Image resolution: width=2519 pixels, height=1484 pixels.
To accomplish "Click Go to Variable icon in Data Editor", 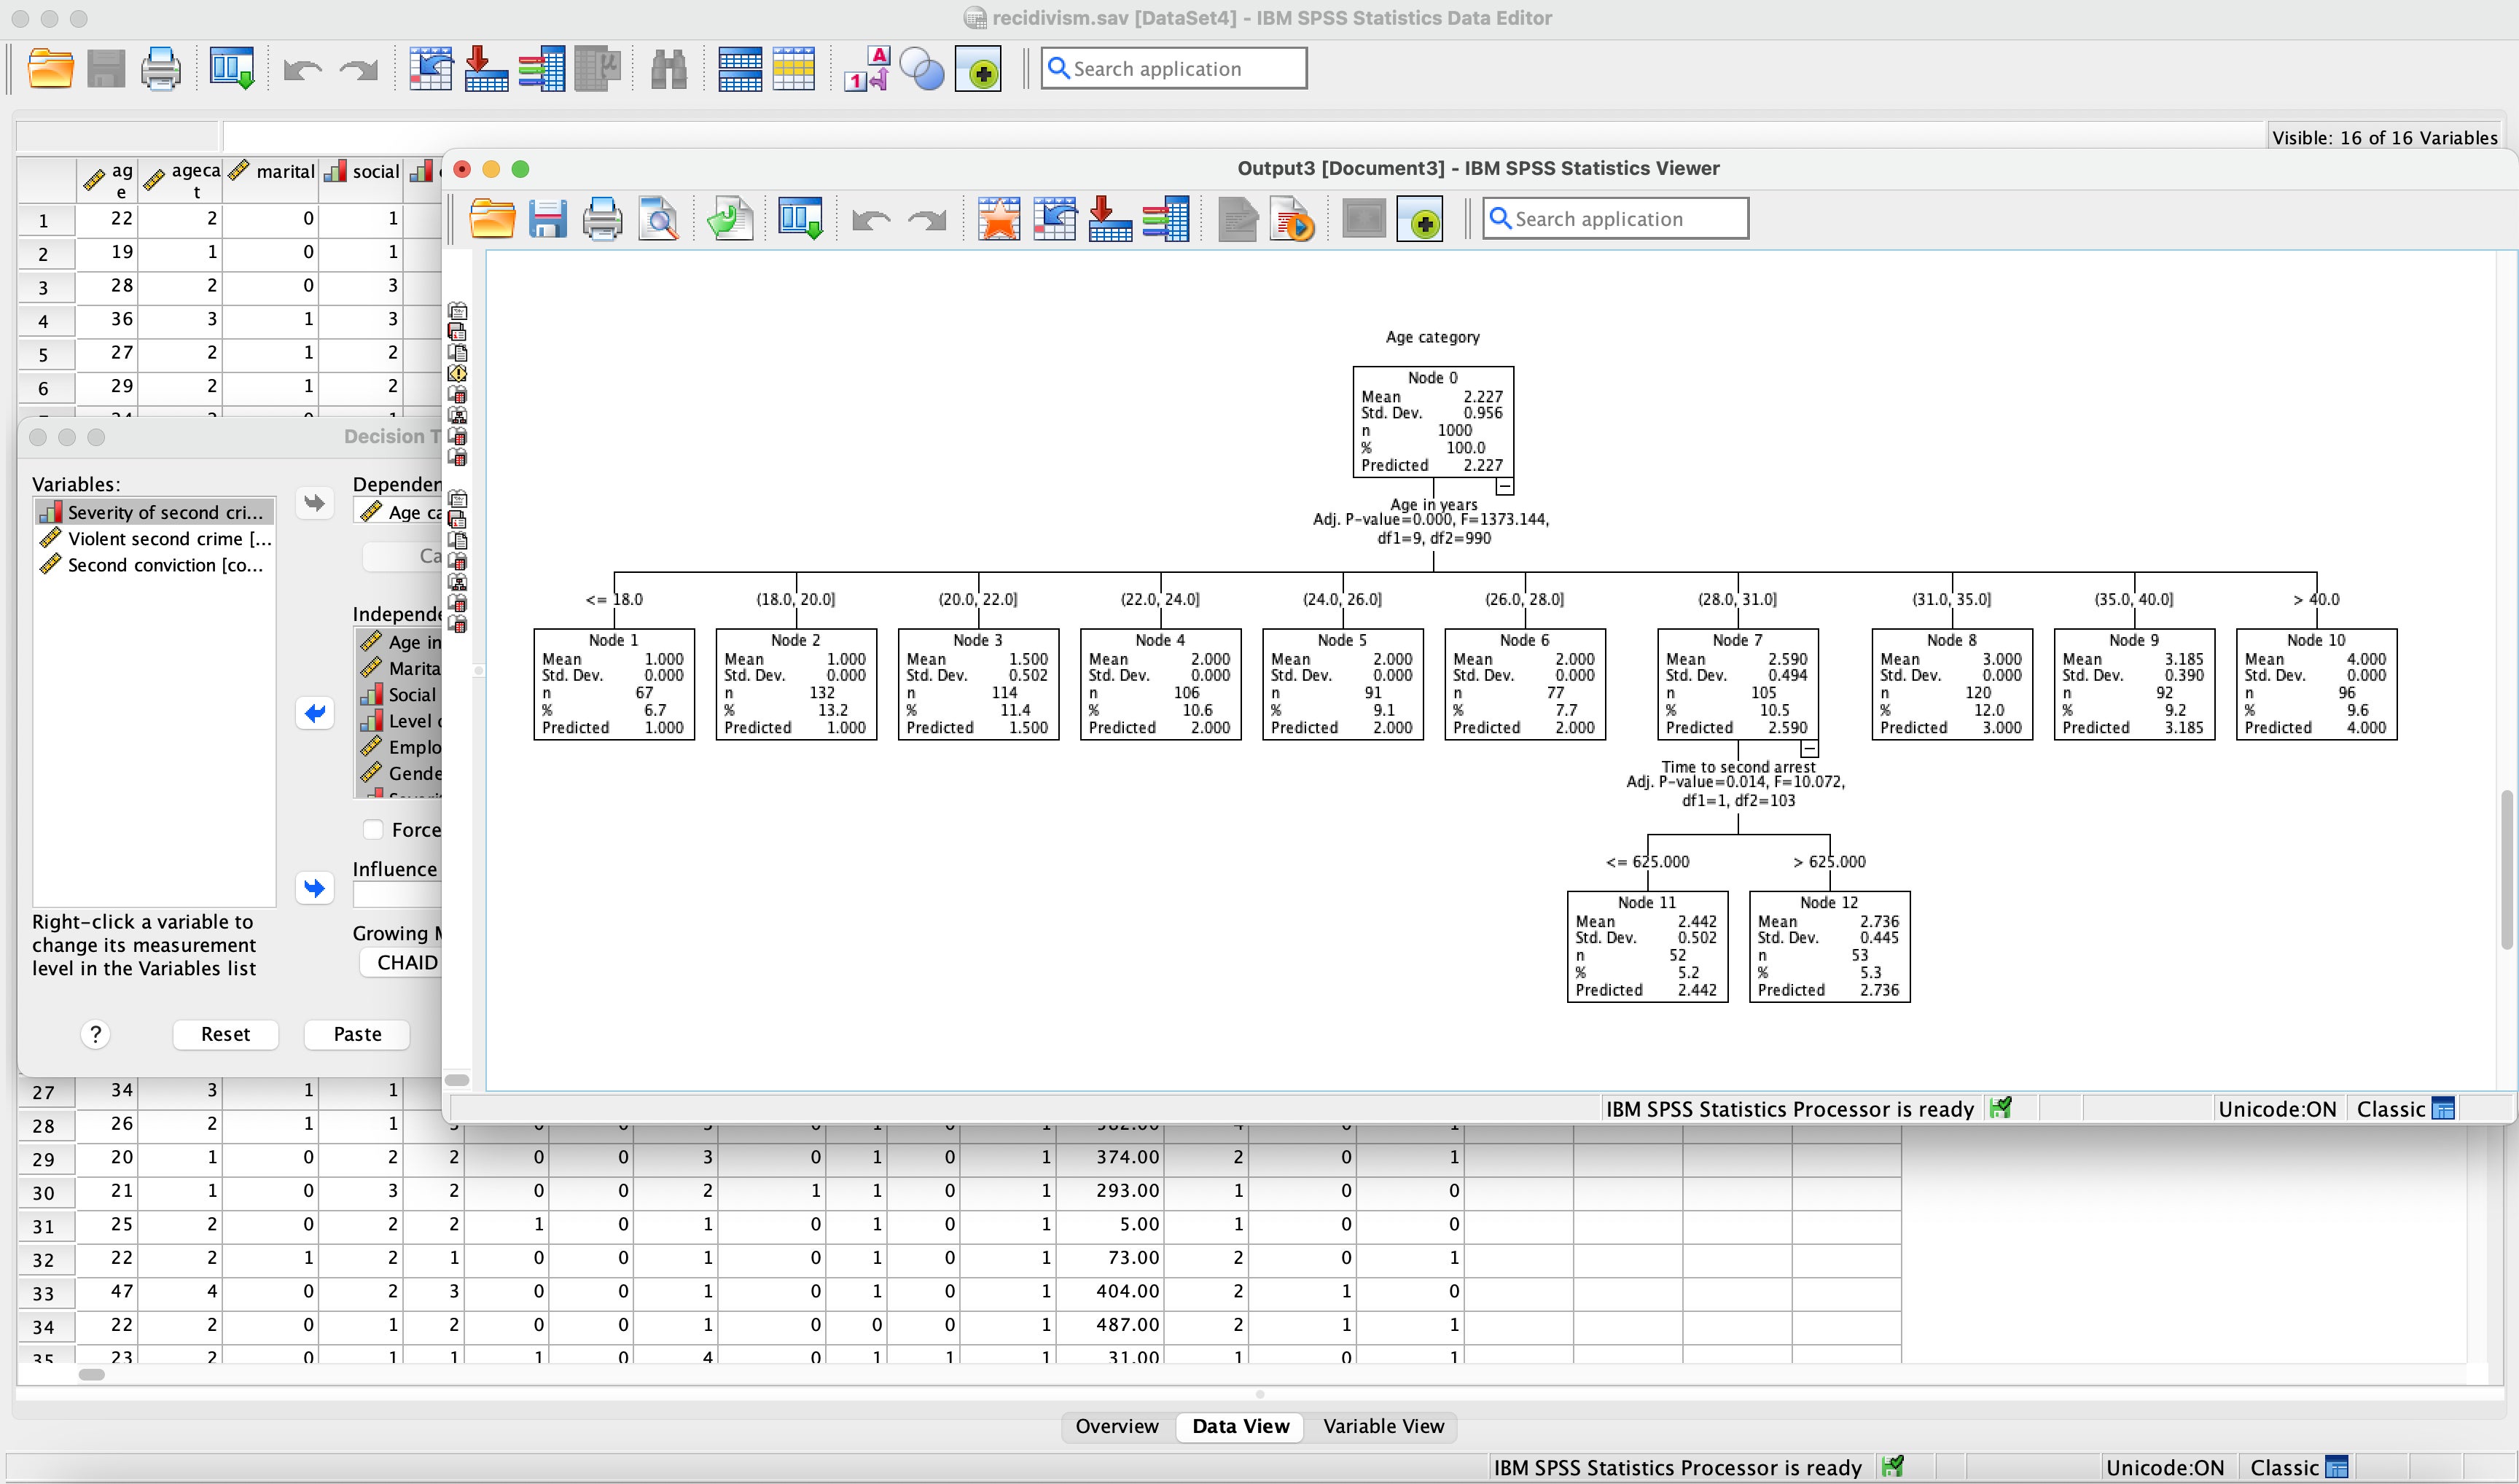I will [486, 69].
